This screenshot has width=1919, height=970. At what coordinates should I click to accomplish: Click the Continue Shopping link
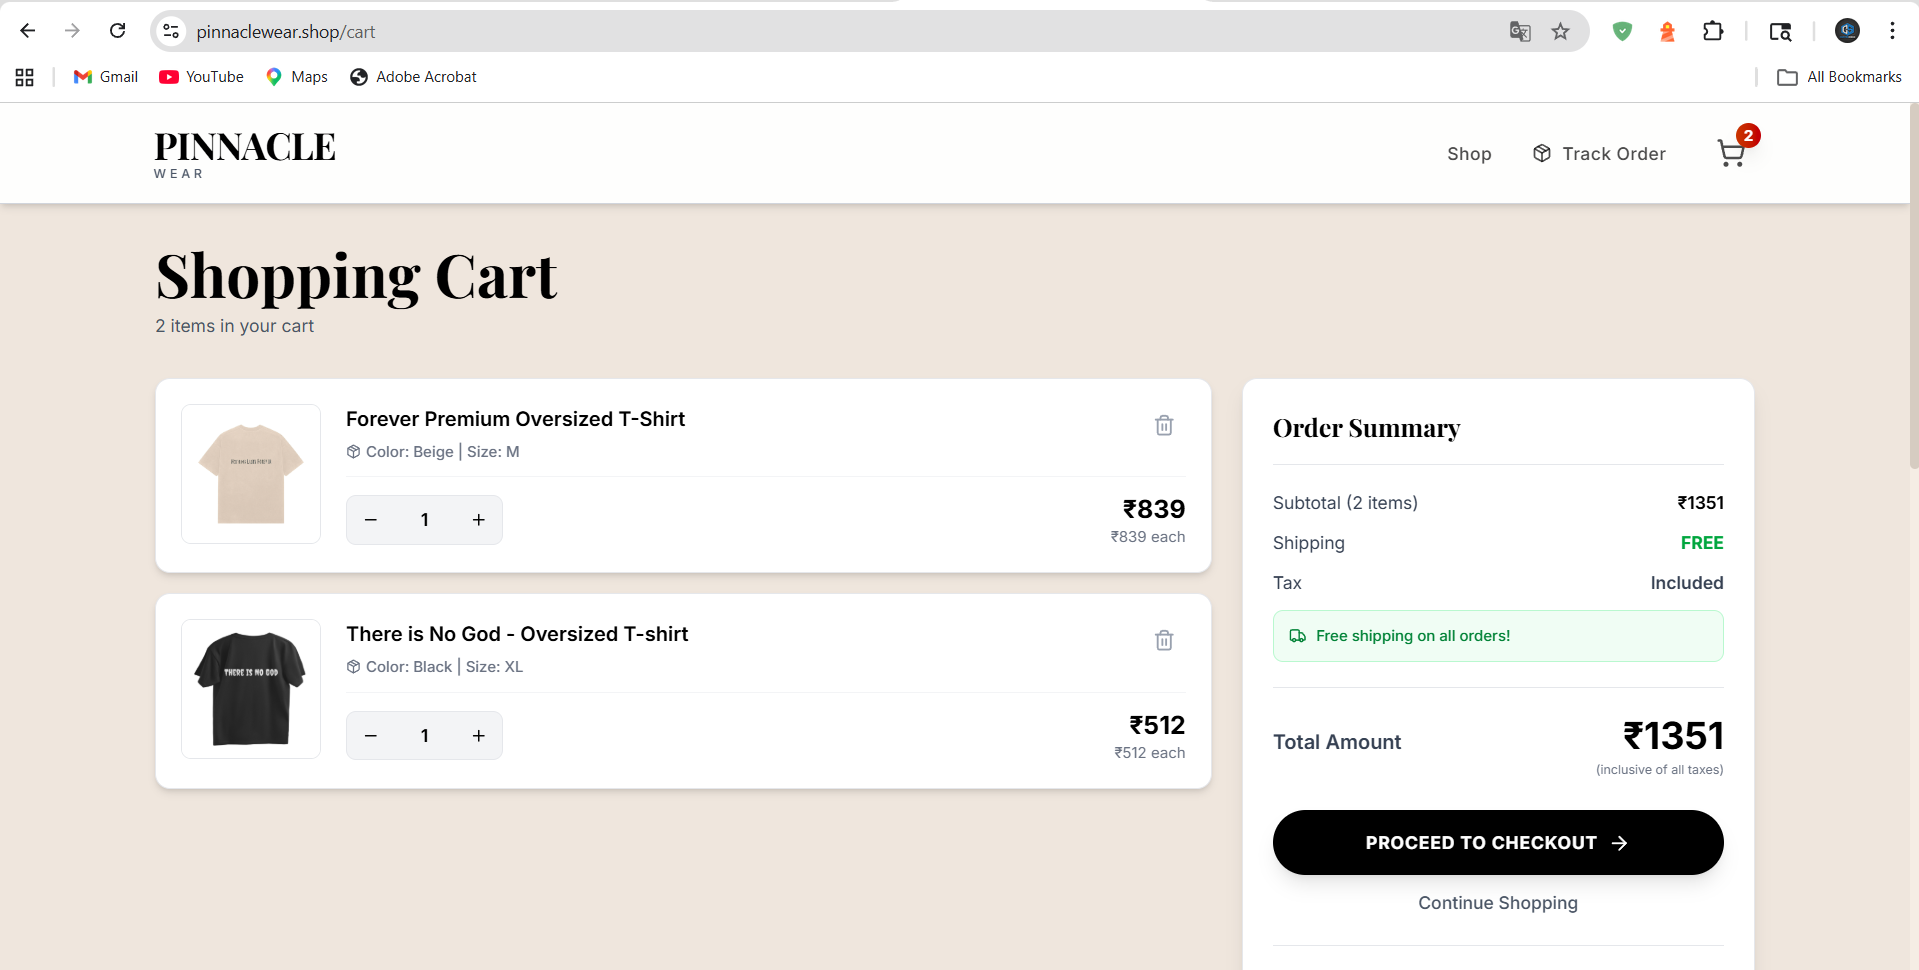point(1497,903)
